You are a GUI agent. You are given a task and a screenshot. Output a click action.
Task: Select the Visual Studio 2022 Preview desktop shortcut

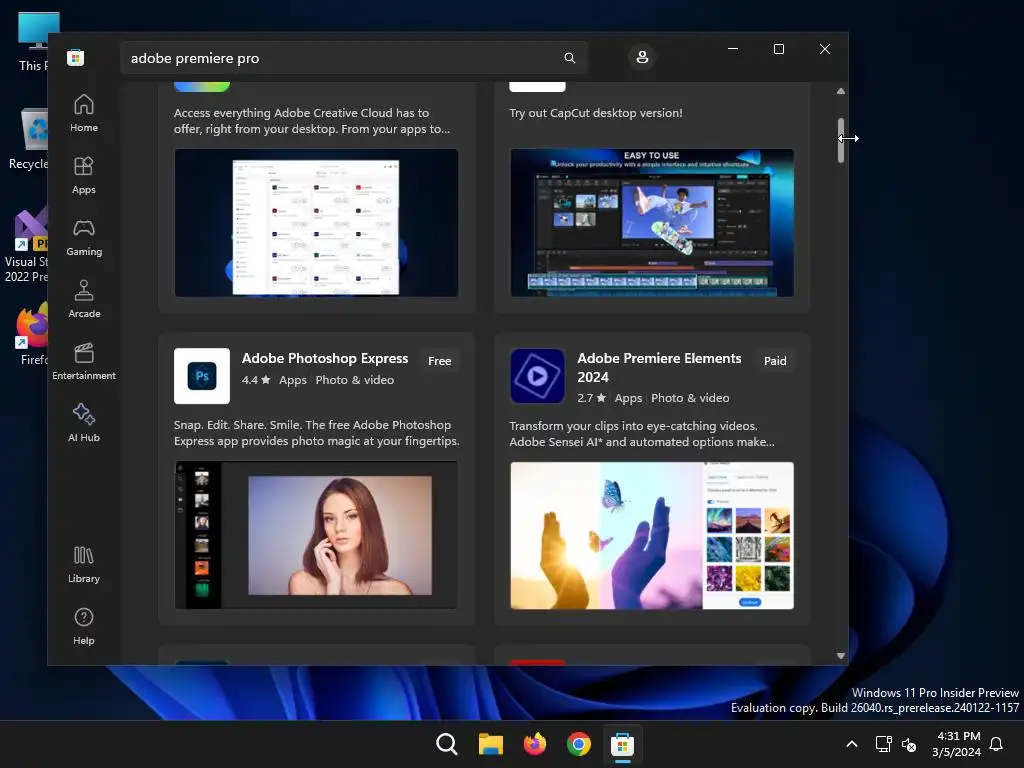click(26, 246)
